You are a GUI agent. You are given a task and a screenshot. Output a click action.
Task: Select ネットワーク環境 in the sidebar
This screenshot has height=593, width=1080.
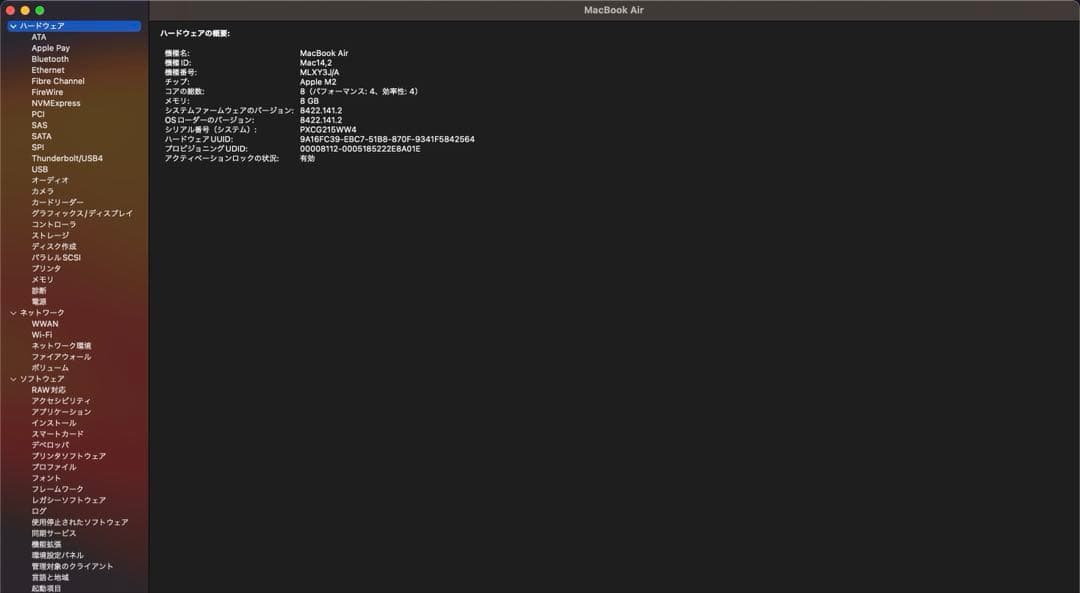[x=61, y=346]
